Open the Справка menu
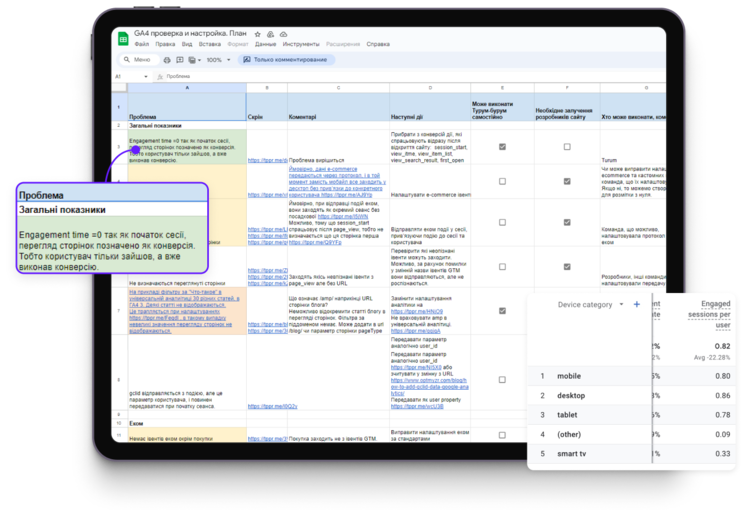 378,44
